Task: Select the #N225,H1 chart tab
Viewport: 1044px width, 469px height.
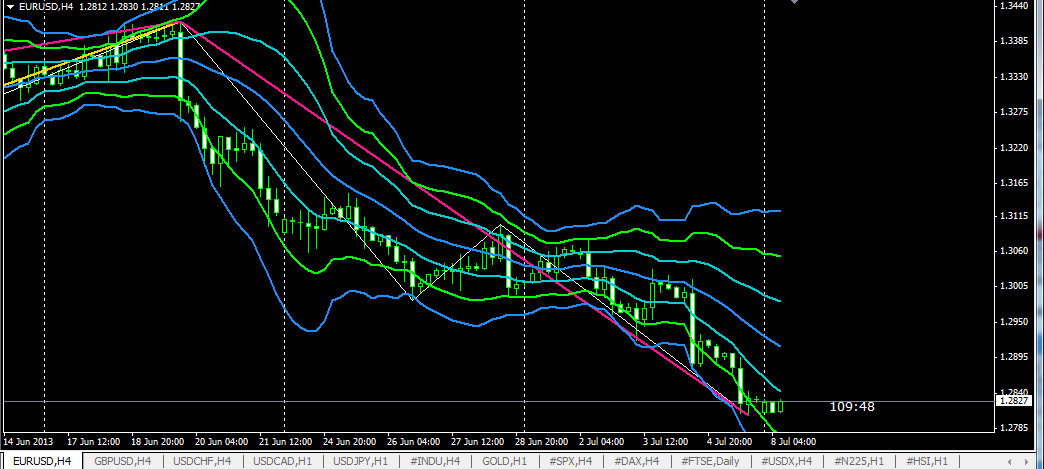Action: click(x=859, y=461)
